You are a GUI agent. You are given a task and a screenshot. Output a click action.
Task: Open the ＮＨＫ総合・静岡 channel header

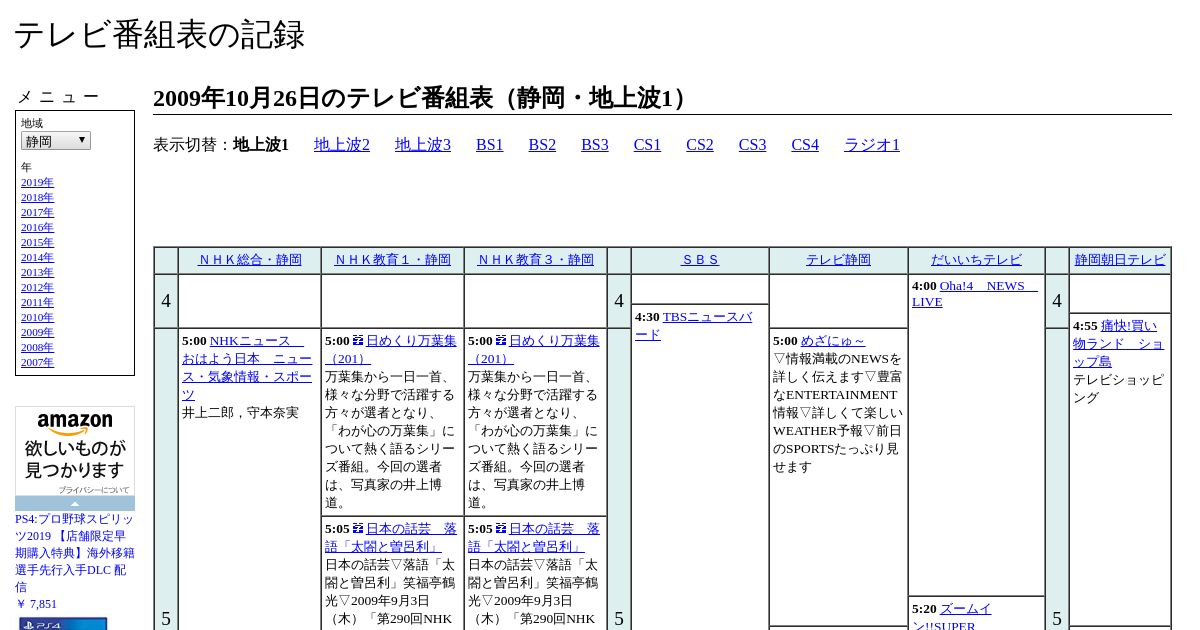[x=250, y=260]
